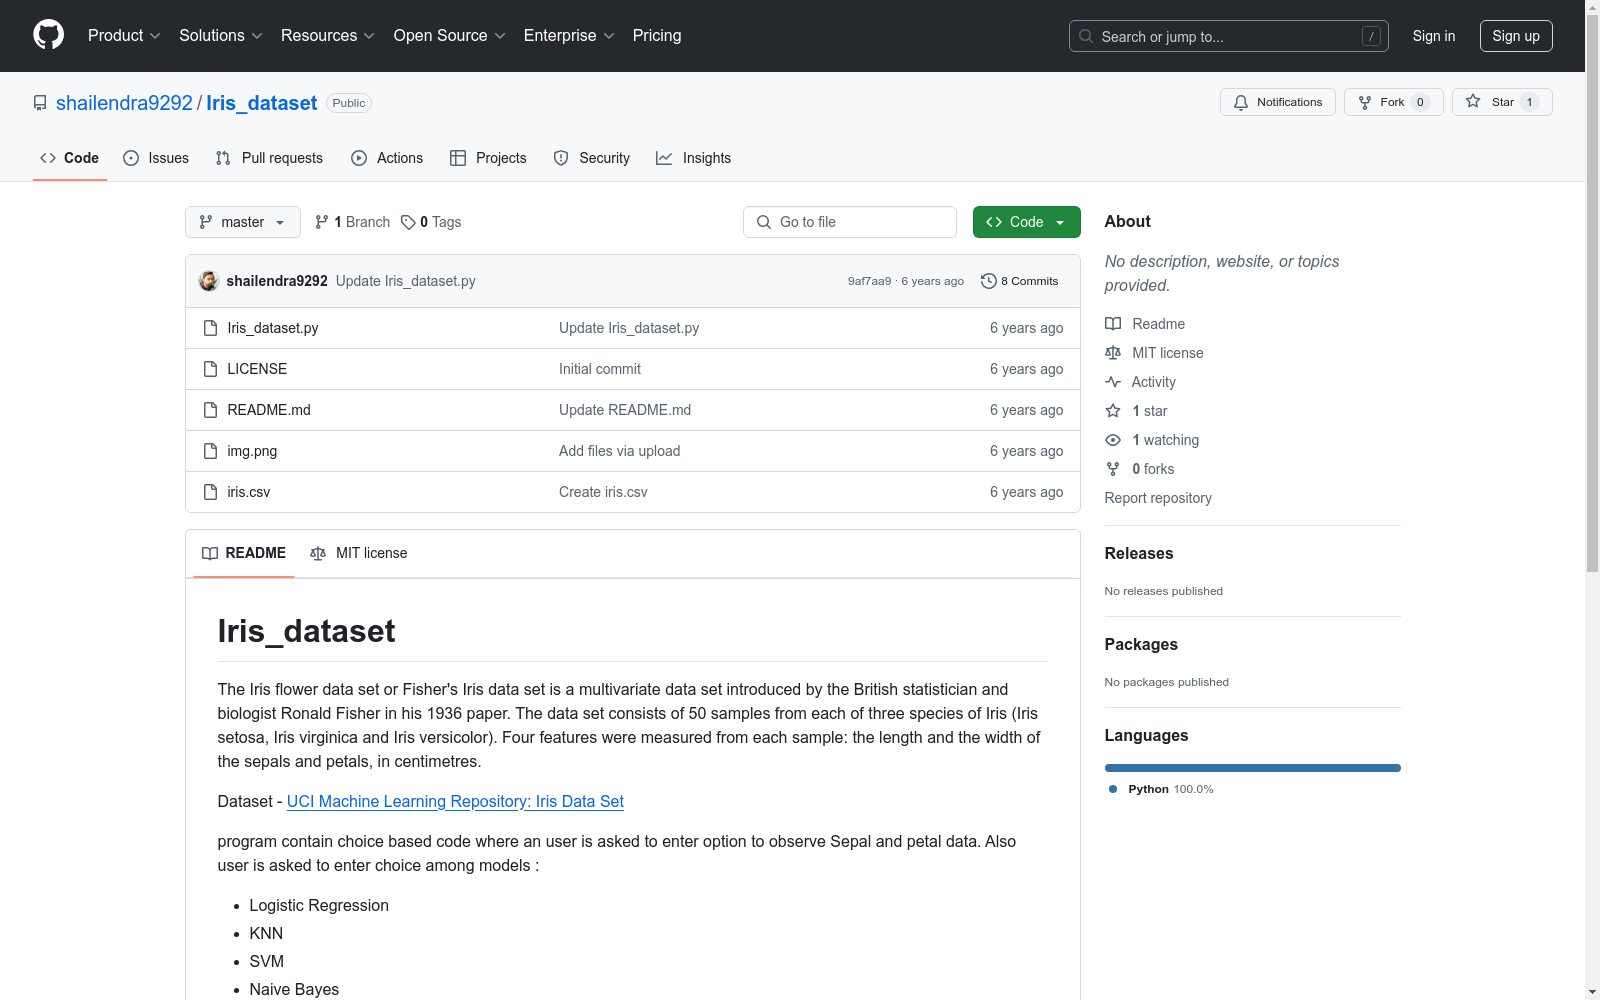The height and width of the screenshot is (1000, 1600).
Task: Open the Product dropdown menu
Action: click(124, 36)
